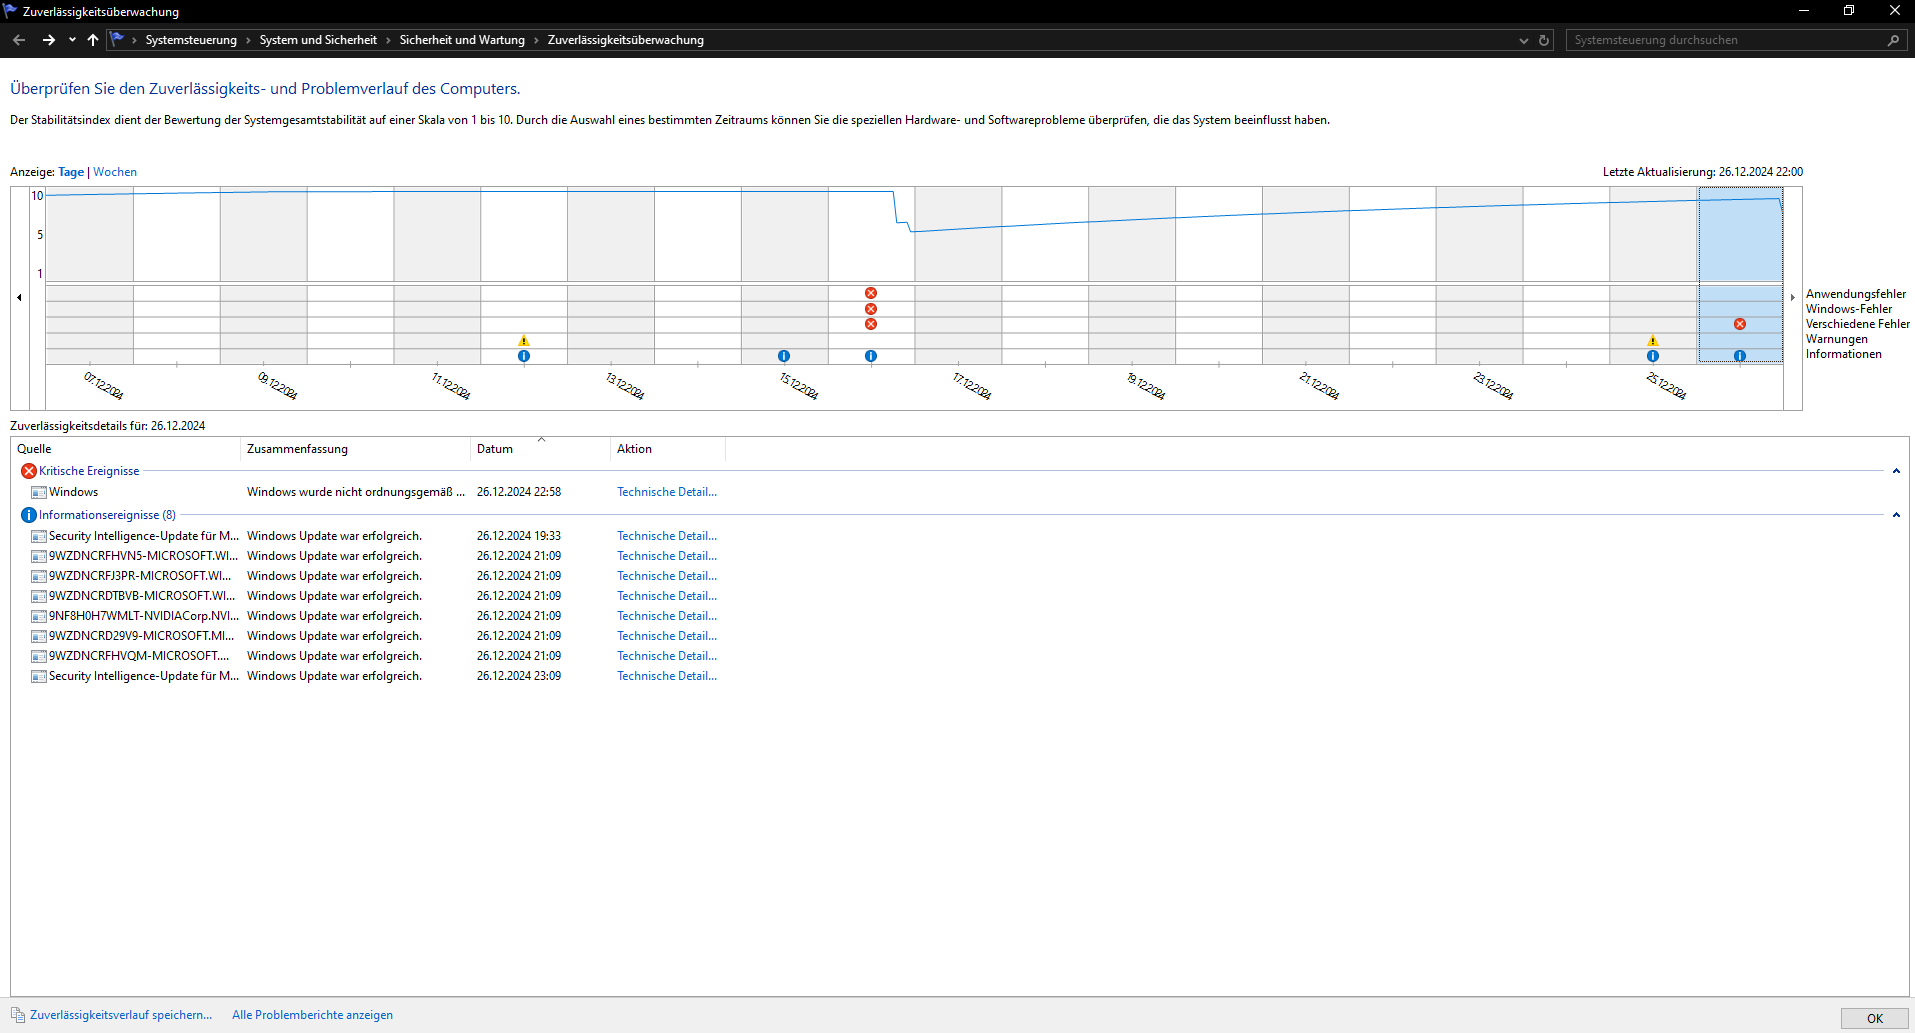
Task: Click the icon of the 9NF8H0H7WMLT-NVIDIACorp row
Action: pos(39,616)
